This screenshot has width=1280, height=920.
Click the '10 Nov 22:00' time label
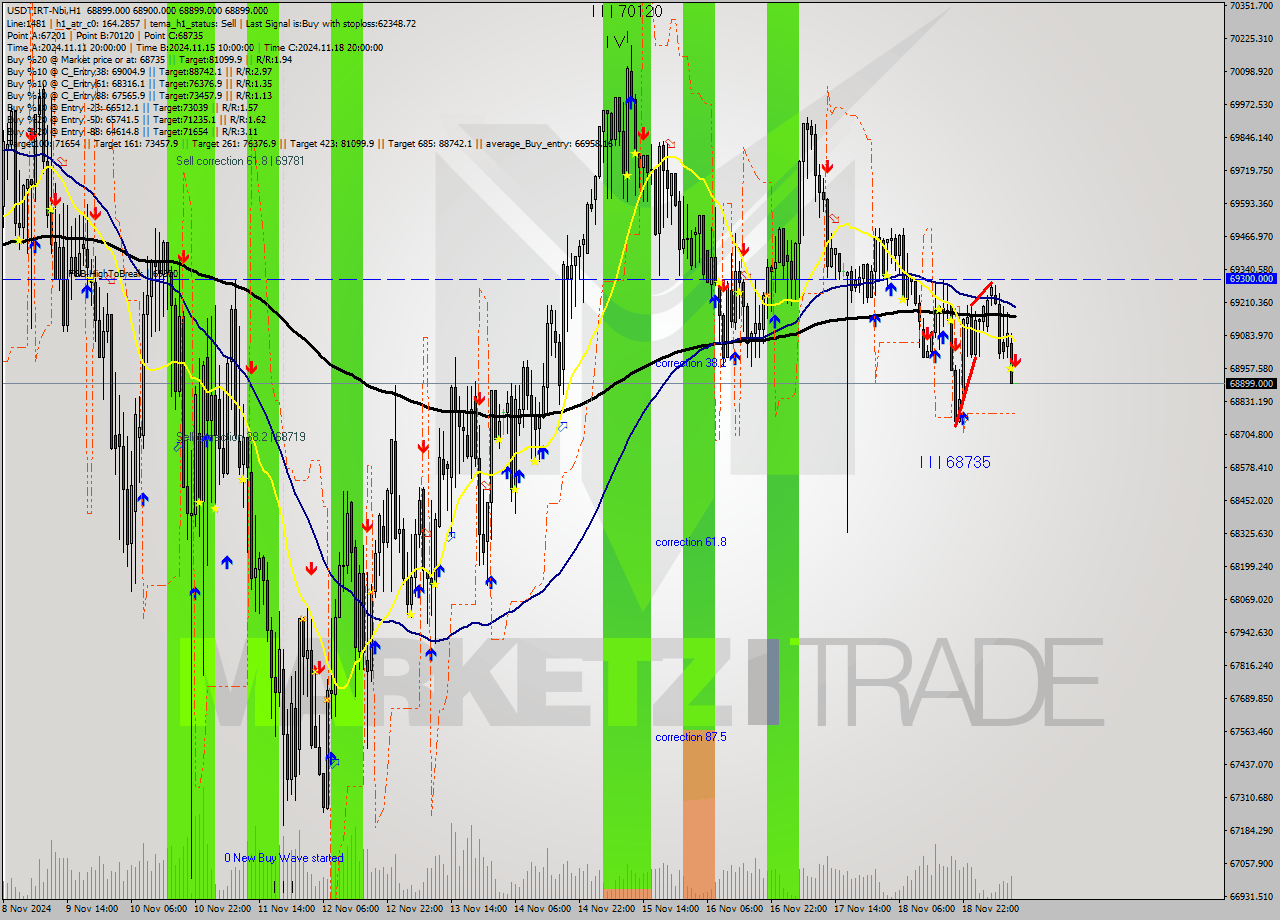(x=222, y=909)
